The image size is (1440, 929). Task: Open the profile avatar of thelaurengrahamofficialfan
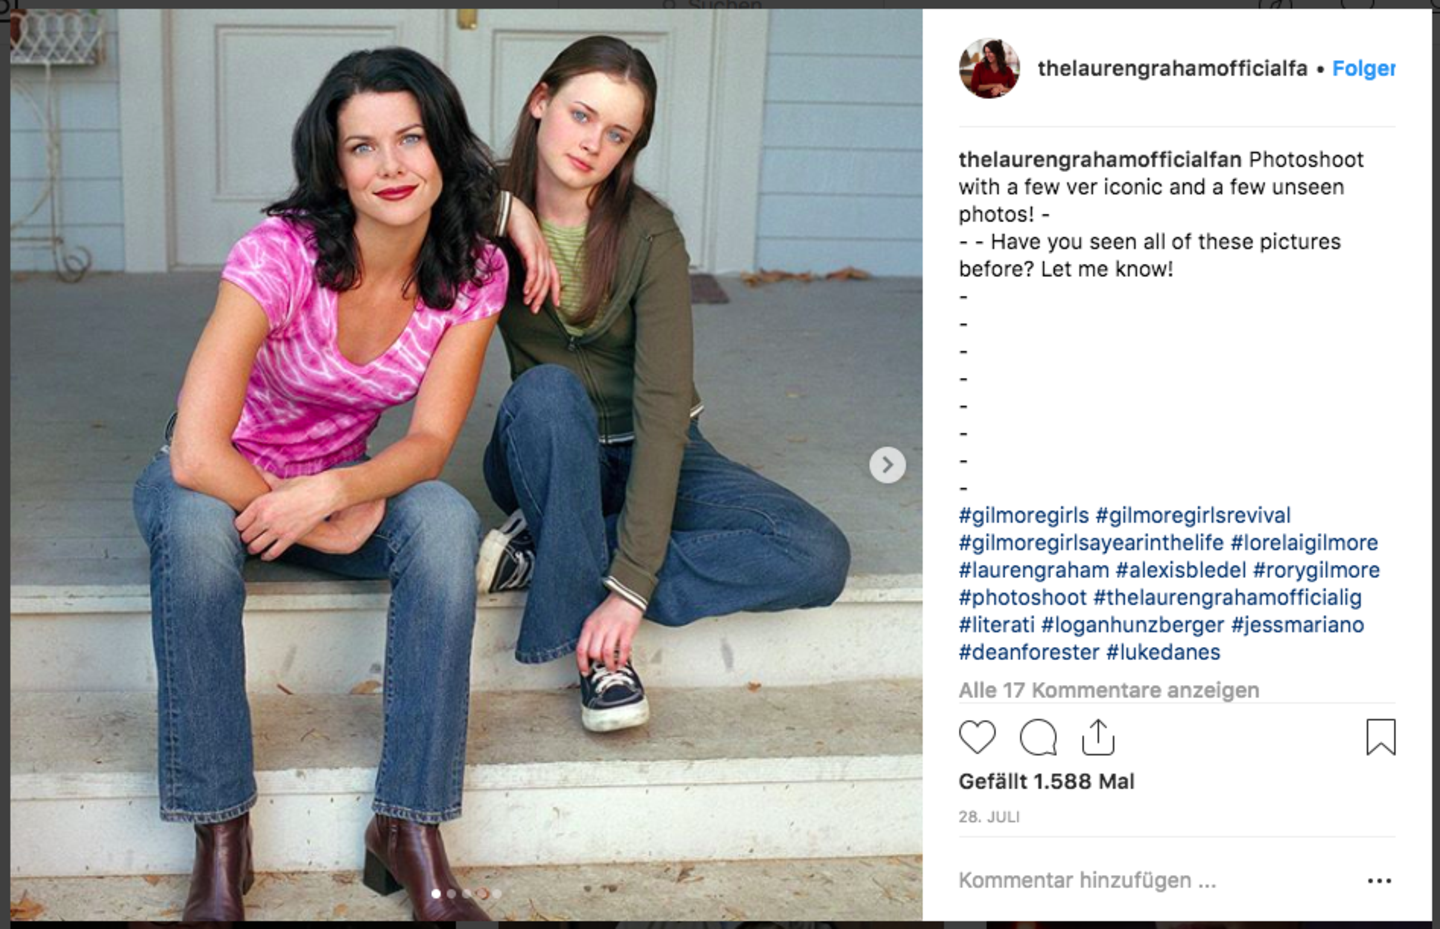click(x=989, y=68)
